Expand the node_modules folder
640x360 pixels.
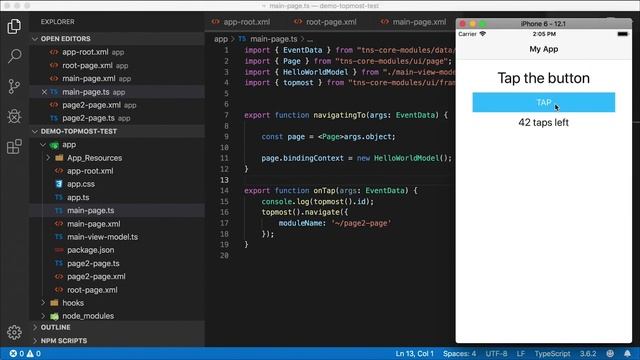43,316
